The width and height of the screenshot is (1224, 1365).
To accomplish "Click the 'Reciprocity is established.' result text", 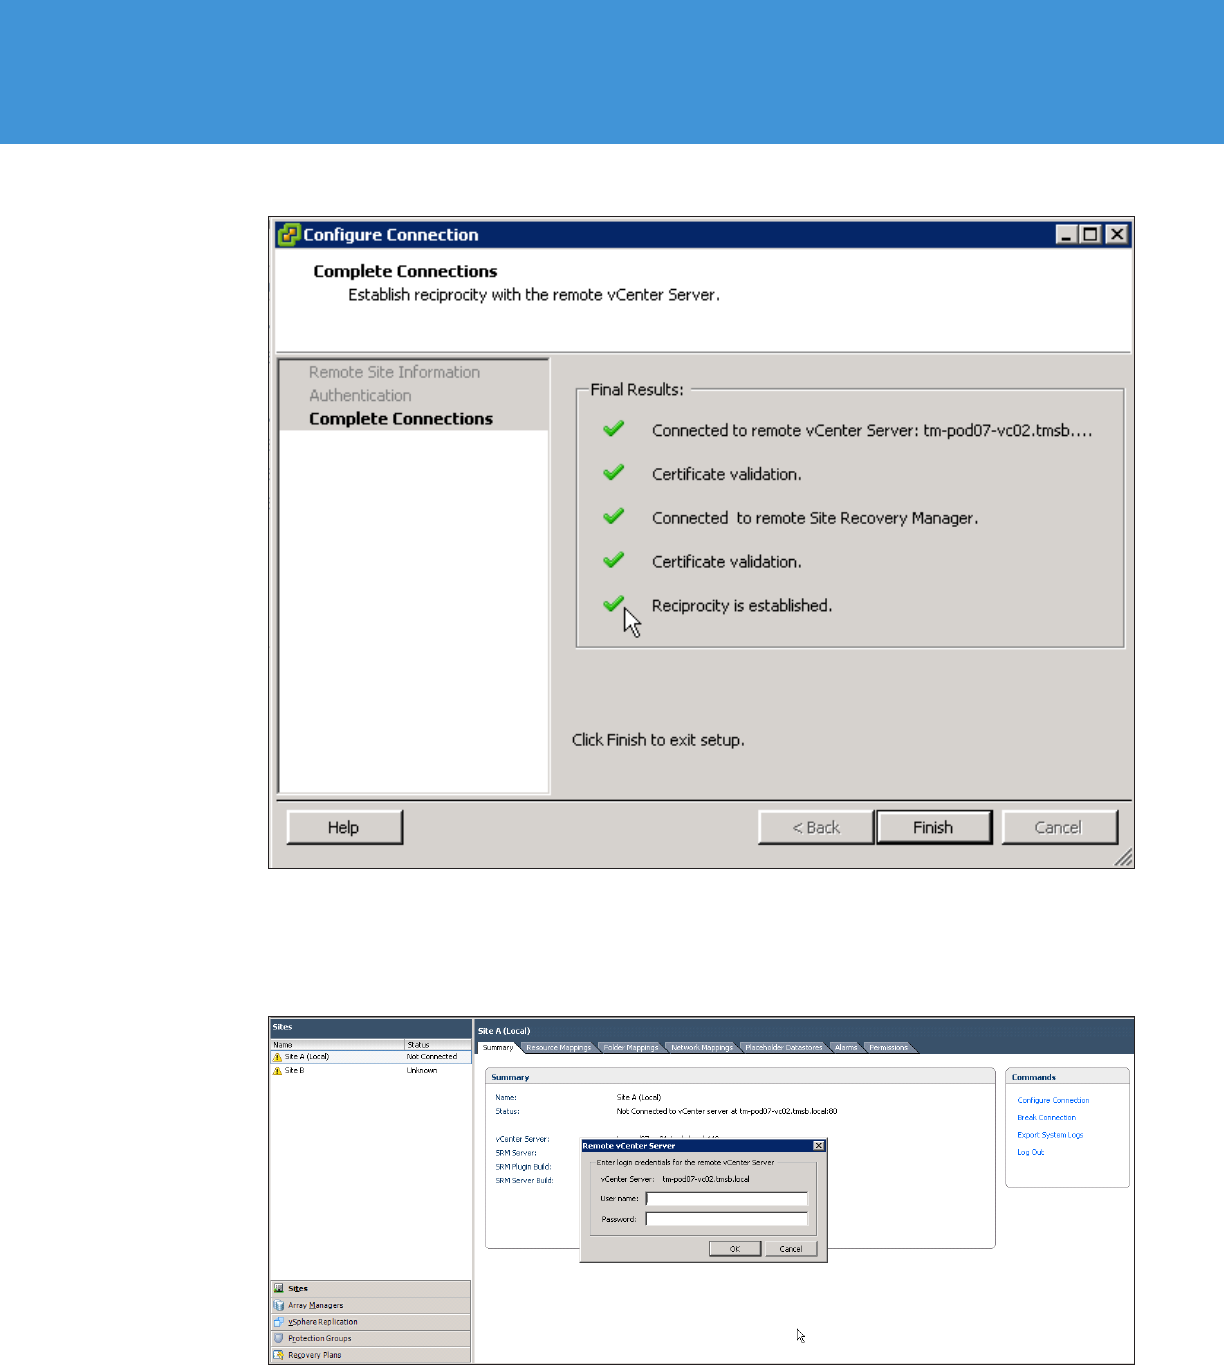I will point(742,605).
